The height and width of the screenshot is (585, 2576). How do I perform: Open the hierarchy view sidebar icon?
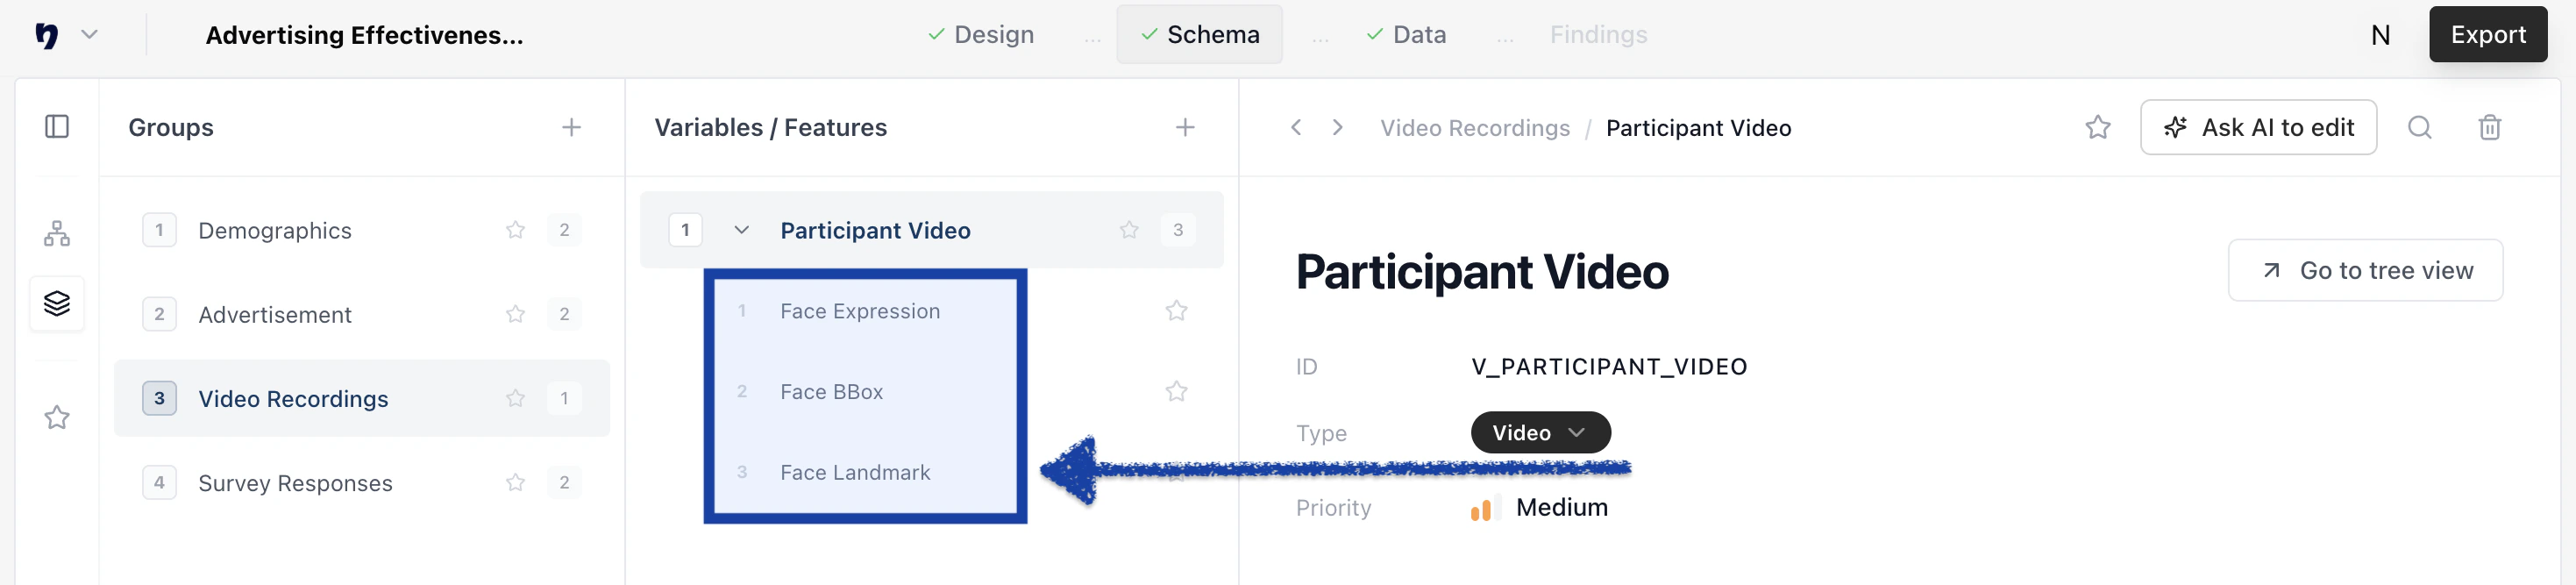(57, 234)
